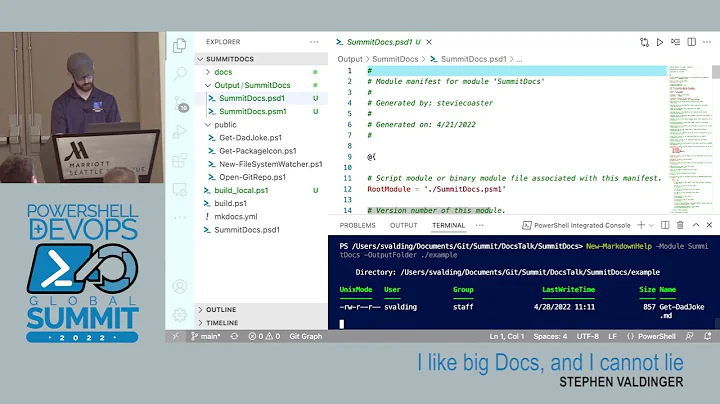Switch to the OUTPUT tab

click(404, 225)
